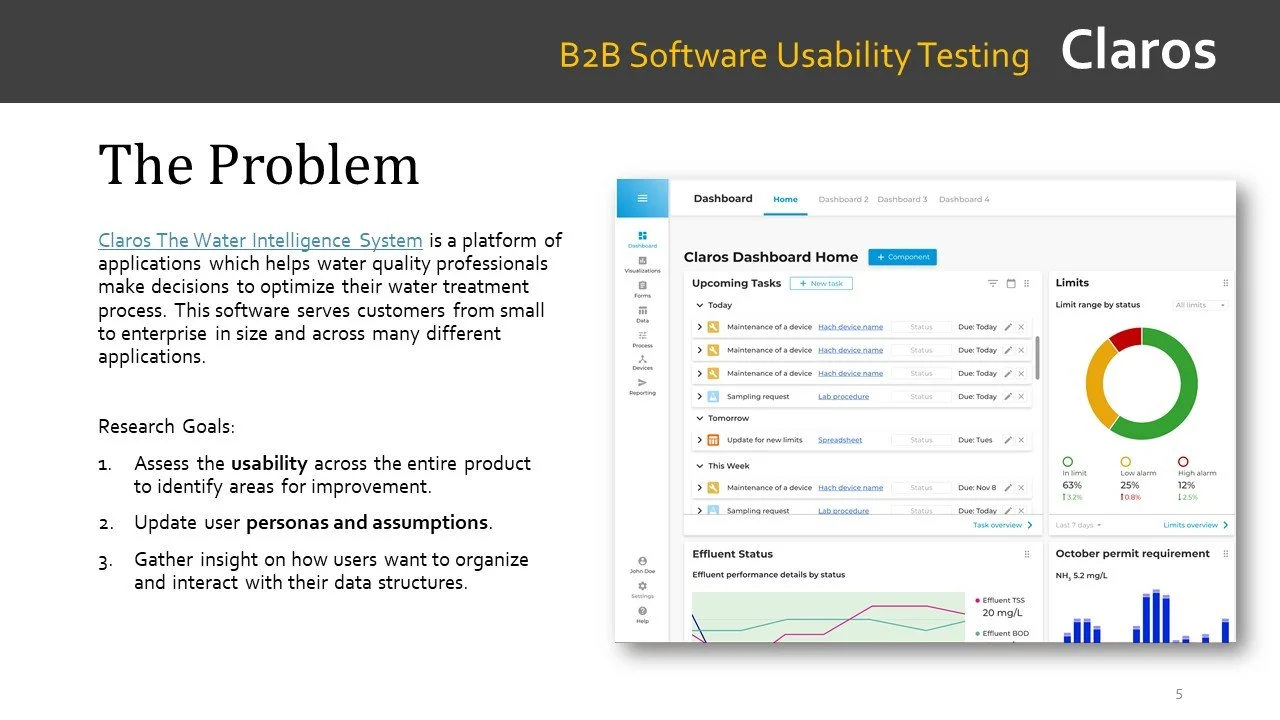Image resolution: width=1280 pixels, height=720 pixels.
Task: Collapse the Today task group
Action: point(699,305)
